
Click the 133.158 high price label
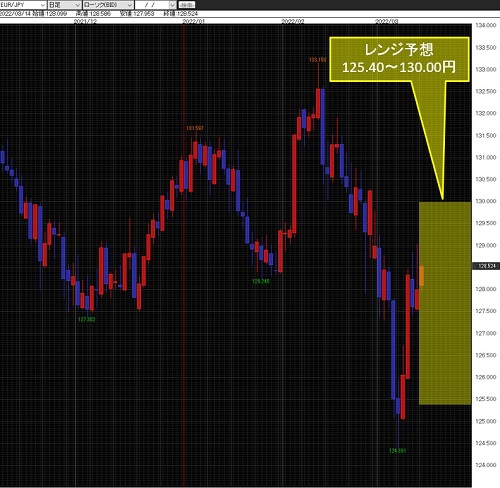(x=317, y=60)
